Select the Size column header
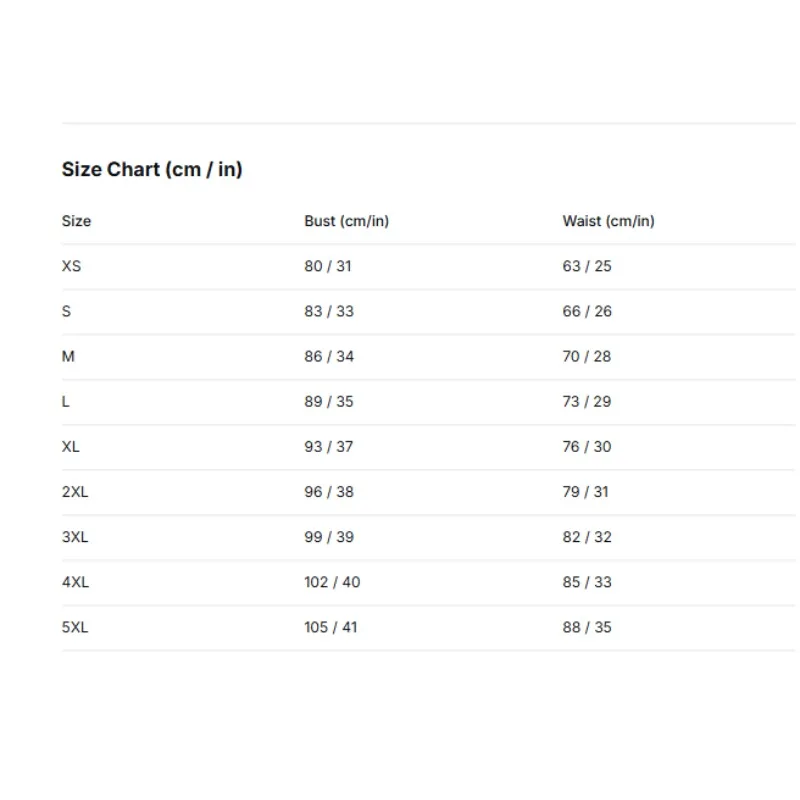The width and height of the screenshot is (800, 800). [x=77, y=221]
